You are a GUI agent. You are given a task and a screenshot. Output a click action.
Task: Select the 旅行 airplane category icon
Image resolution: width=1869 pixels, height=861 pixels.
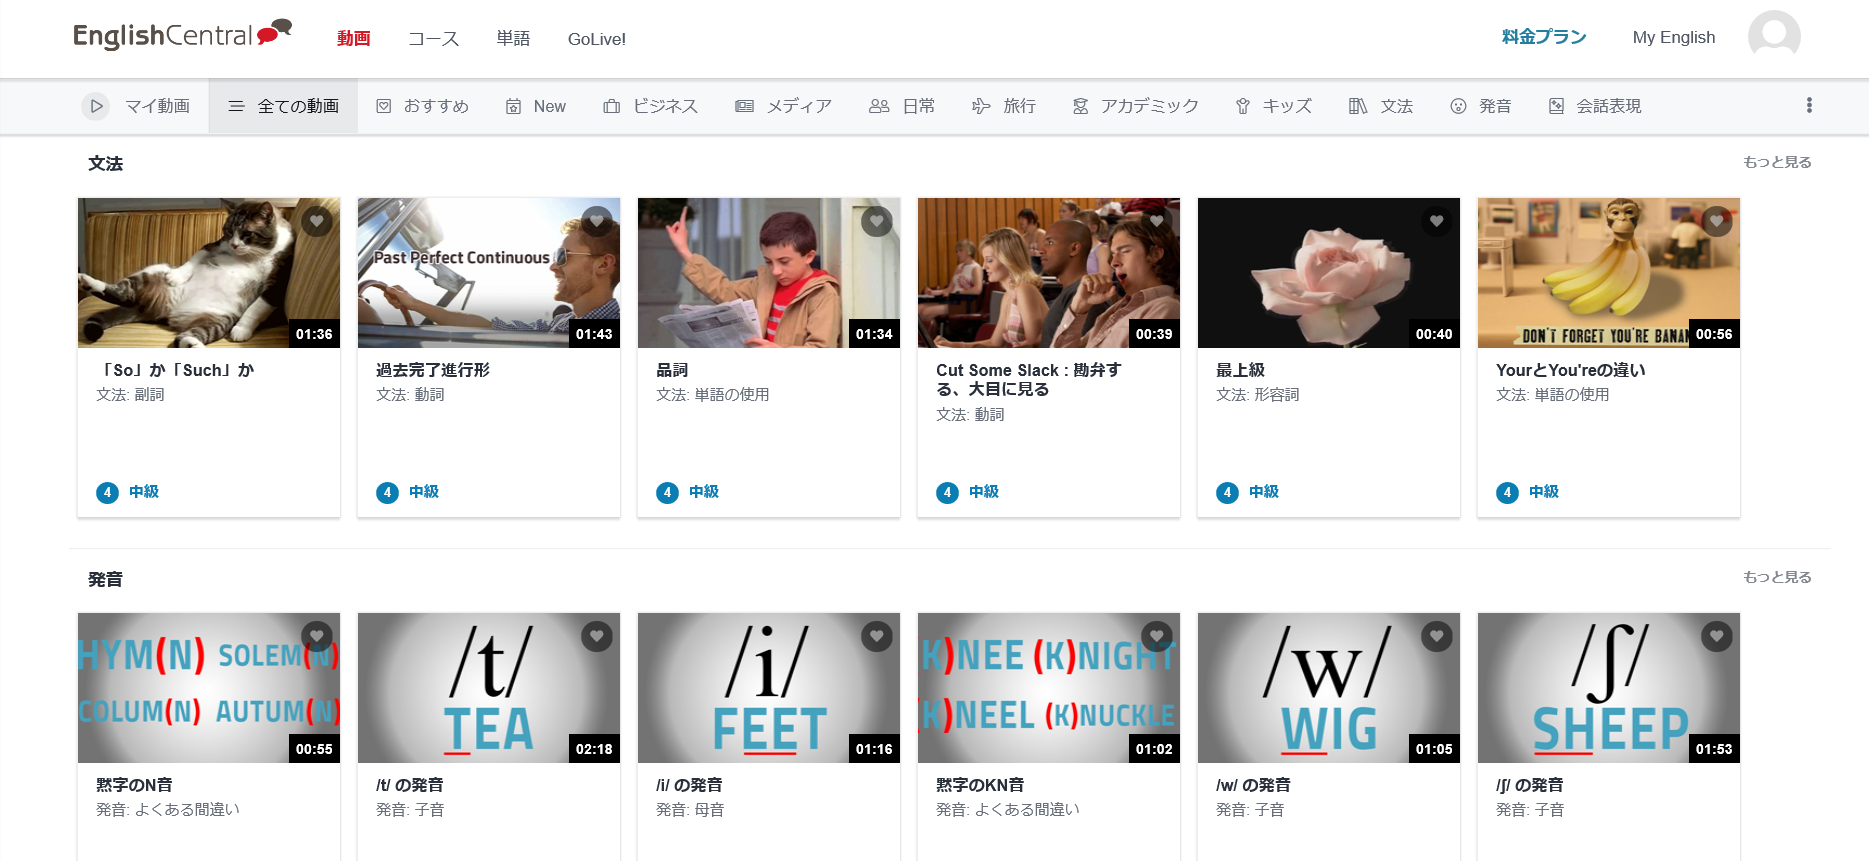(x=981, y=106)
